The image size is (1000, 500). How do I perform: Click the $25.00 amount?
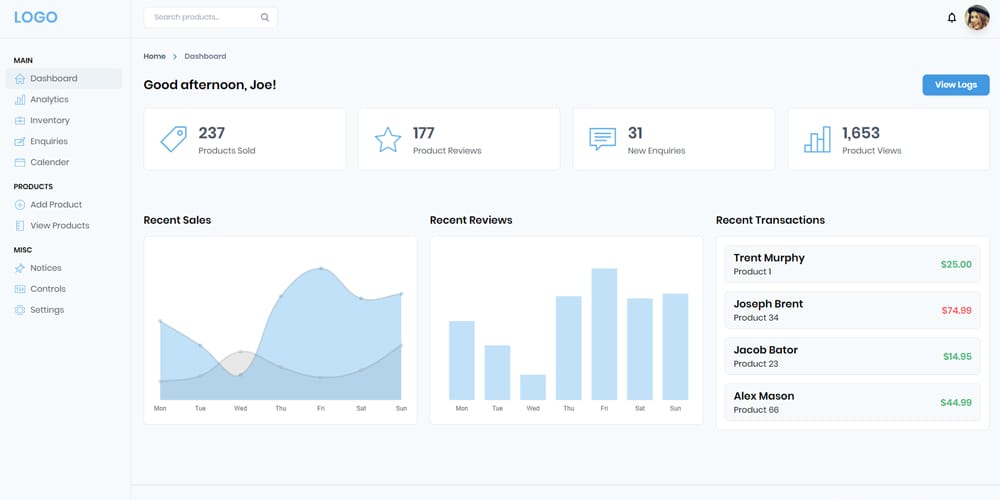point(956,264)
